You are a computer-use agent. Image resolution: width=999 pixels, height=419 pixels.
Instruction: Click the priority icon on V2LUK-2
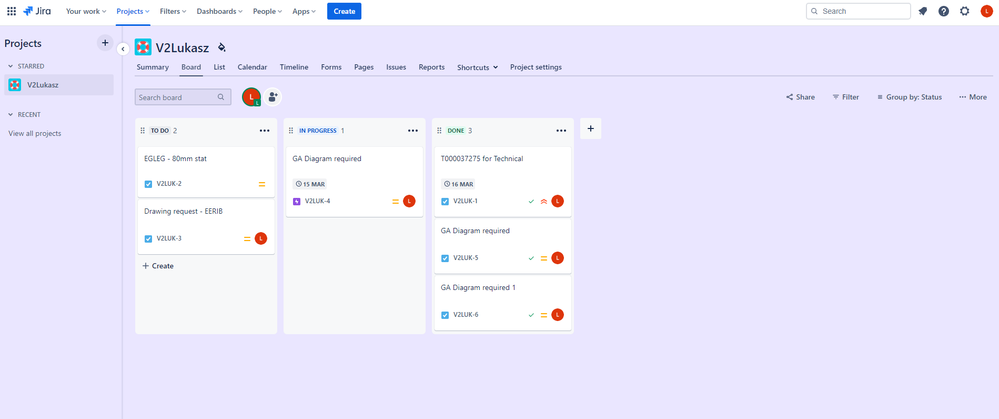(262, 184)
